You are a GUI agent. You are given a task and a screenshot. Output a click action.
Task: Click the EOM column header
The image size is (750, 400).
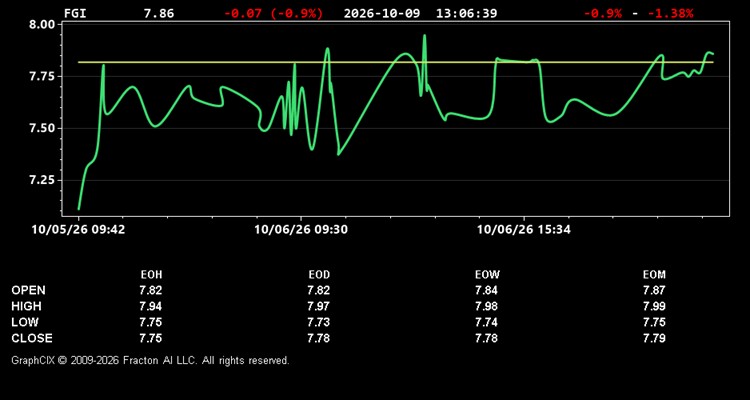point(654,275)
